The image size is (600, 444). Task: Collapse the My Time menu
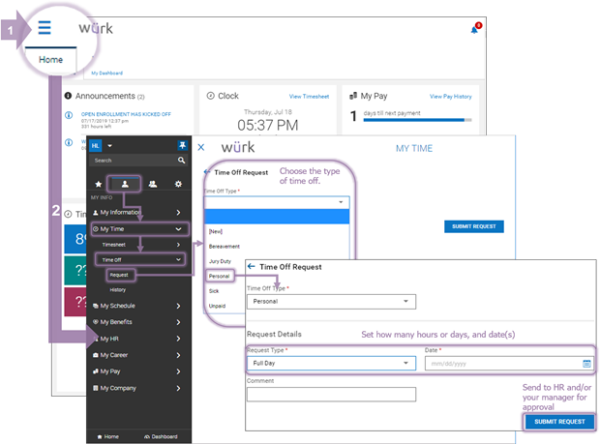[x=140, y=229]
